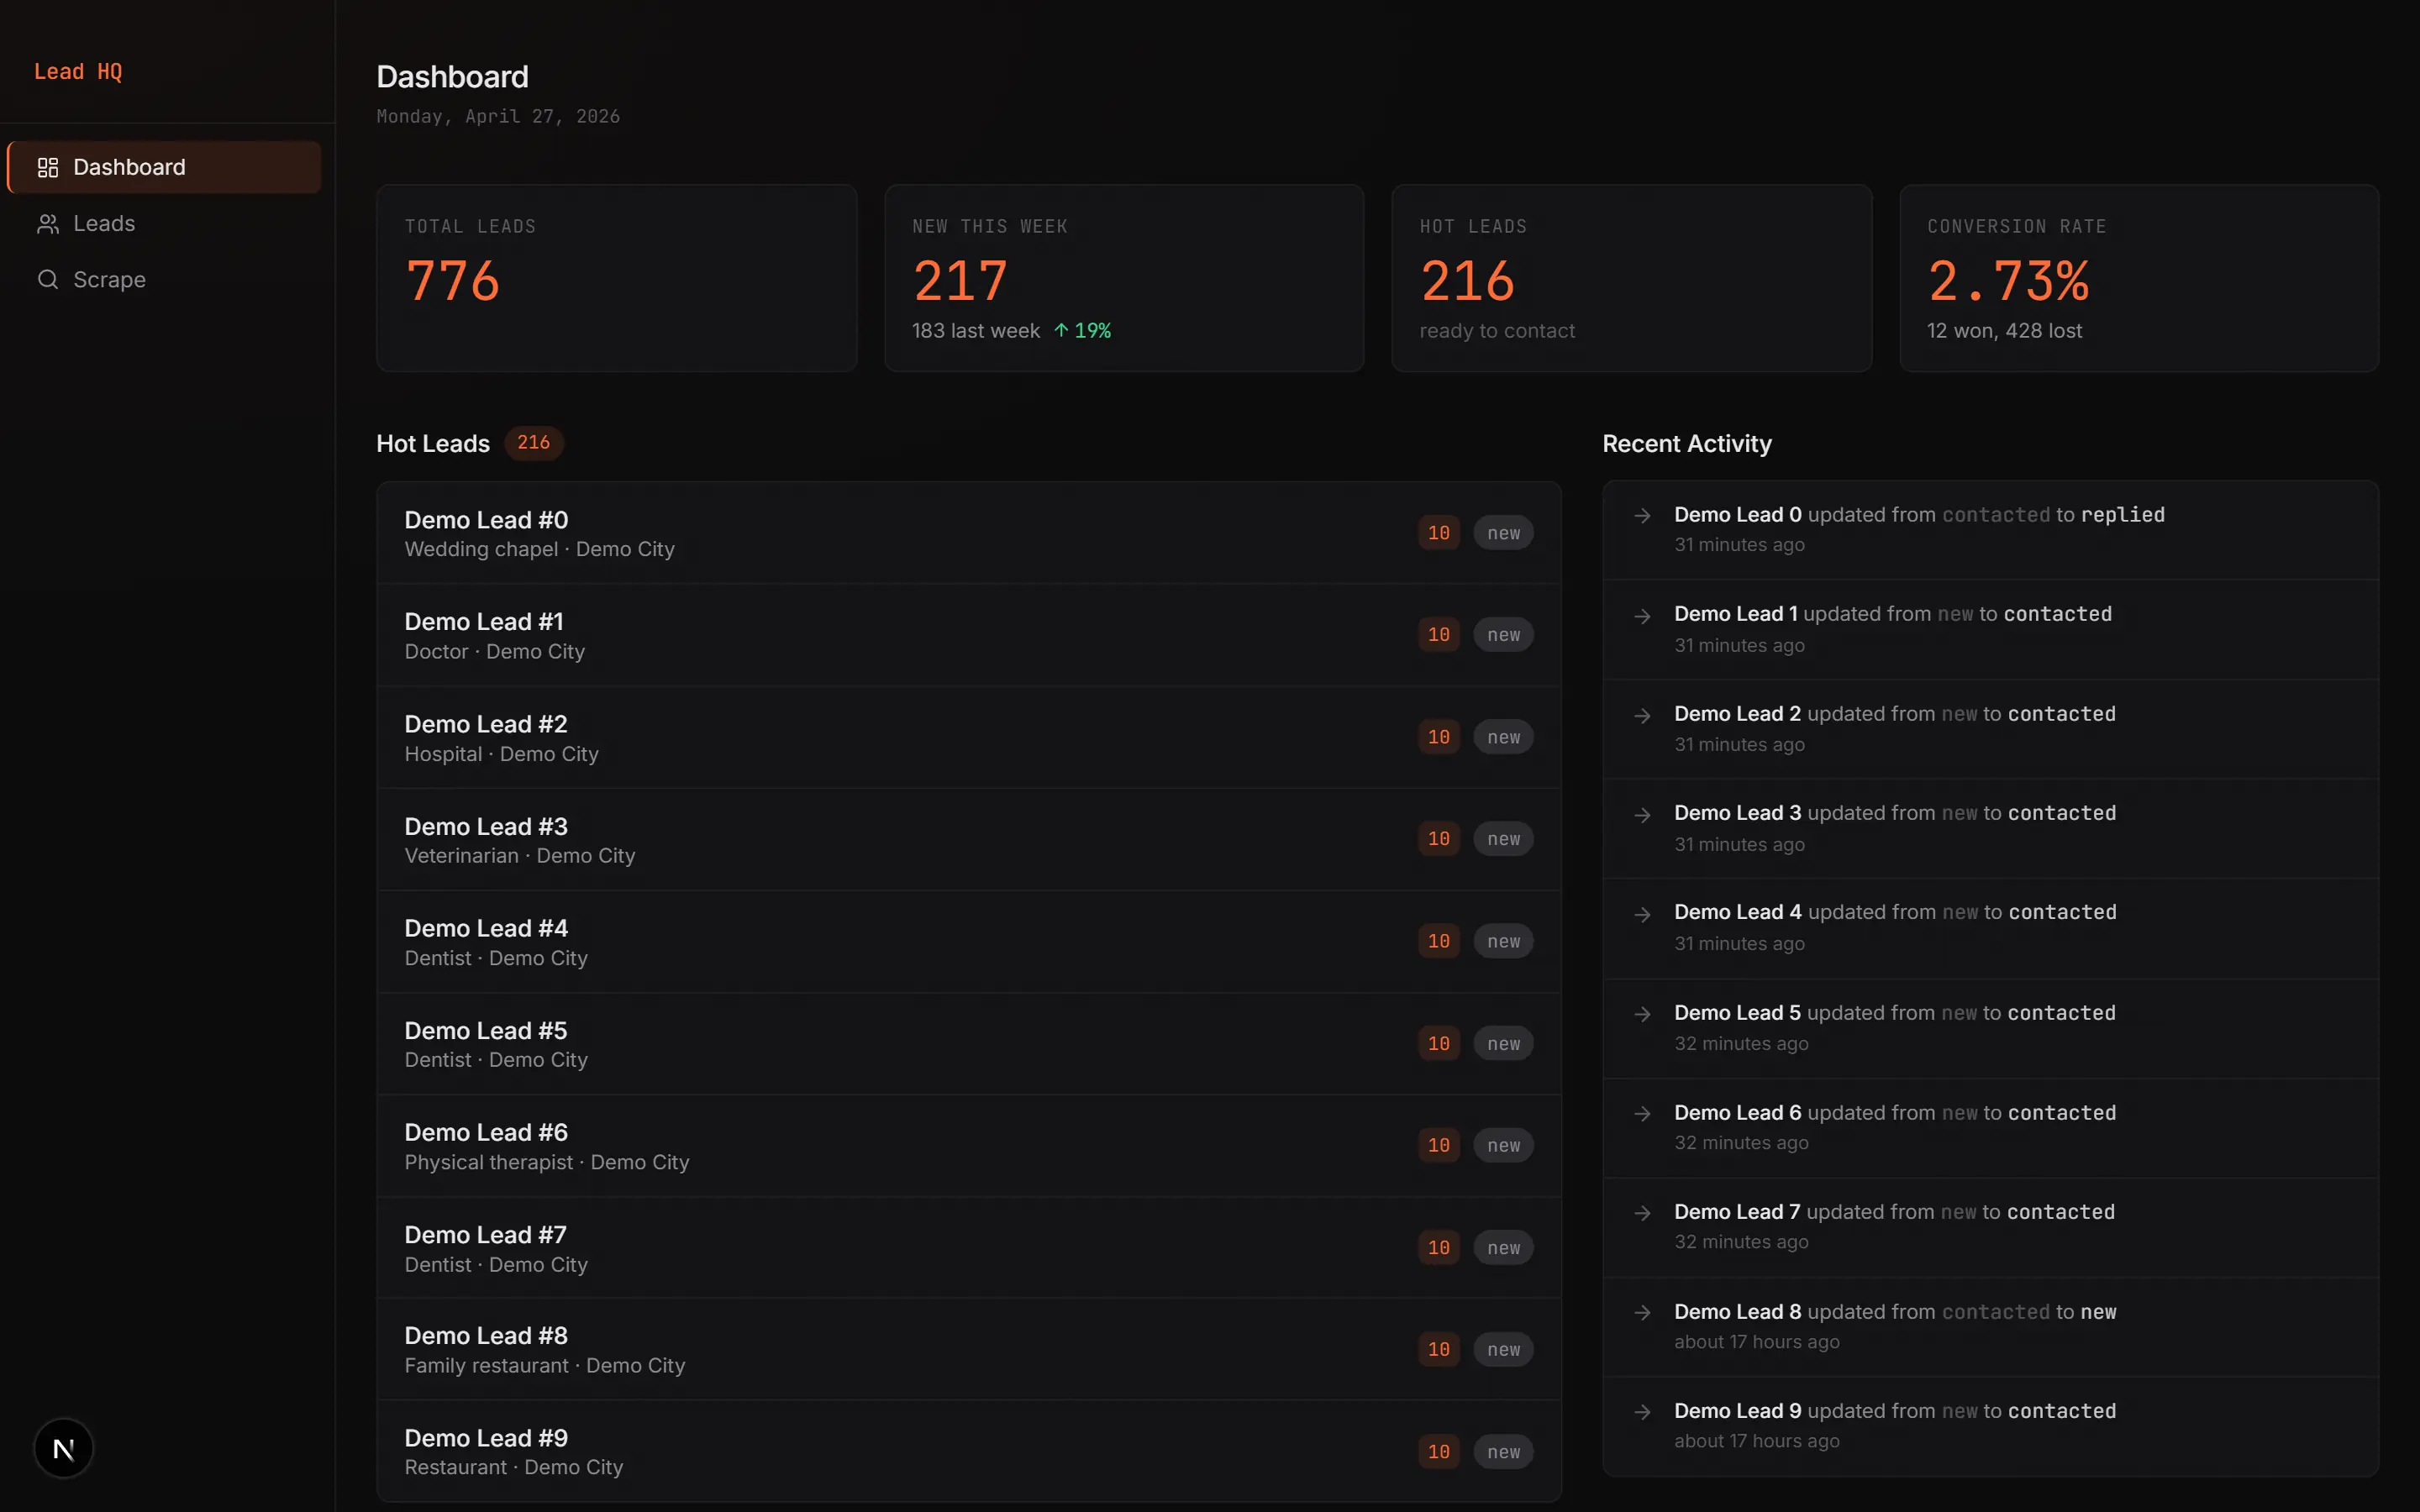Click the 216 badge next to Hot Leads
Screen dimensions: 2420x1512
point(533,443)
